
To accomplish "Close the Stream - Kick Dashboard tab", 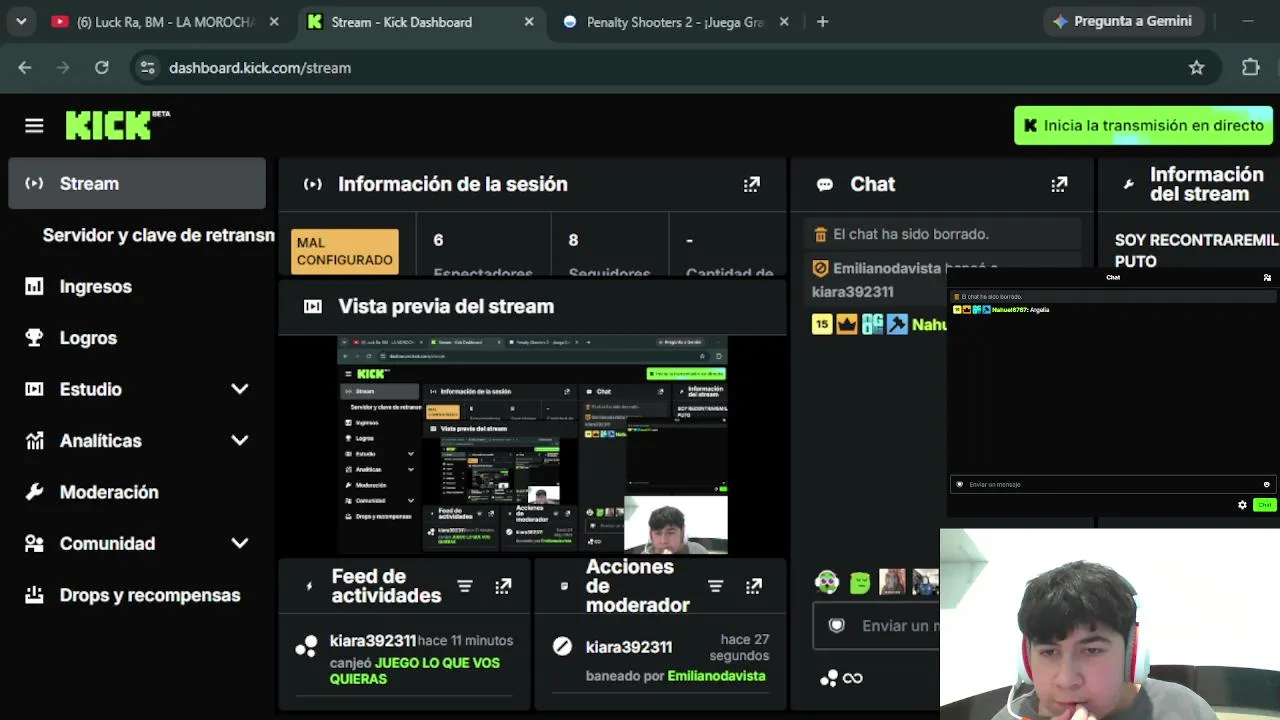I will [x=529, y=22].
